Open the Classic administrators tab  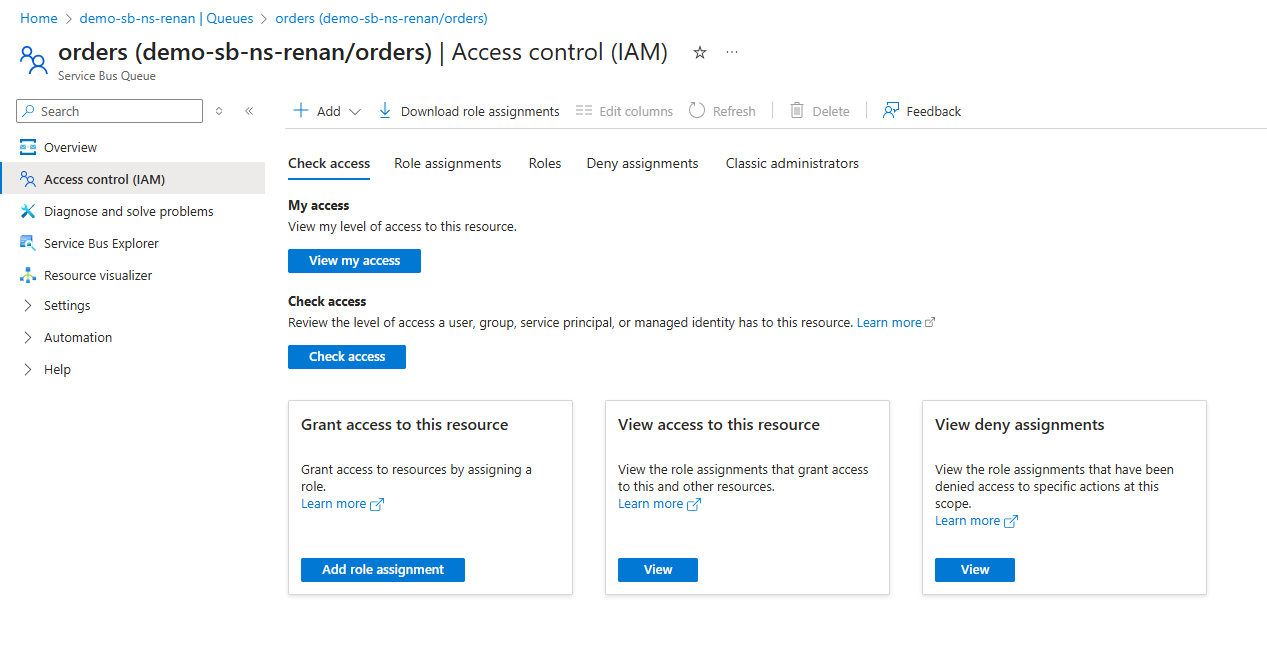pos(792,163)
